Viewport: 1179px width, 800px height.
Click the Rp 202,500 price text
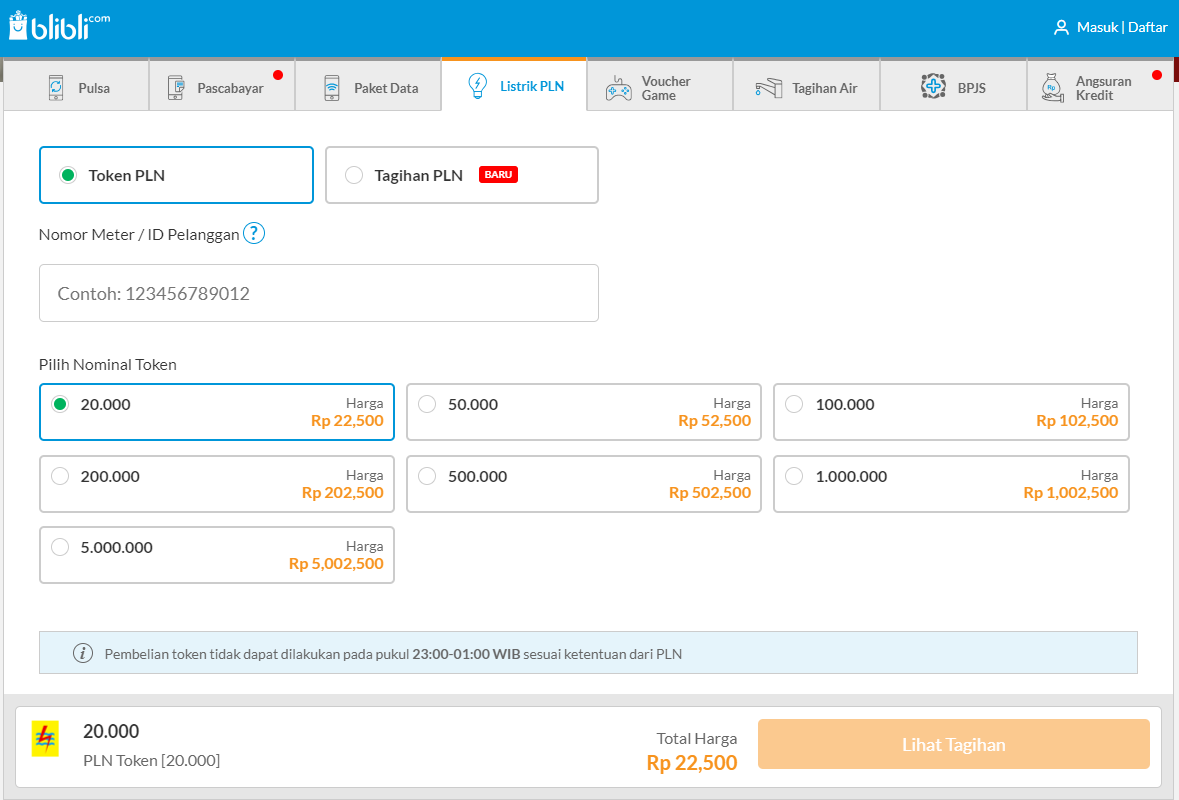pos(342,493)
